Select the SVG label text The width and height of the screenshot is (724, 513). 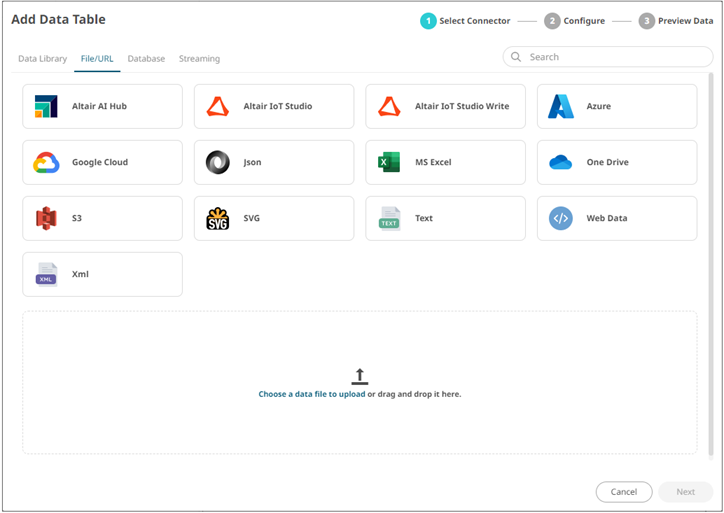pos(252,218)
